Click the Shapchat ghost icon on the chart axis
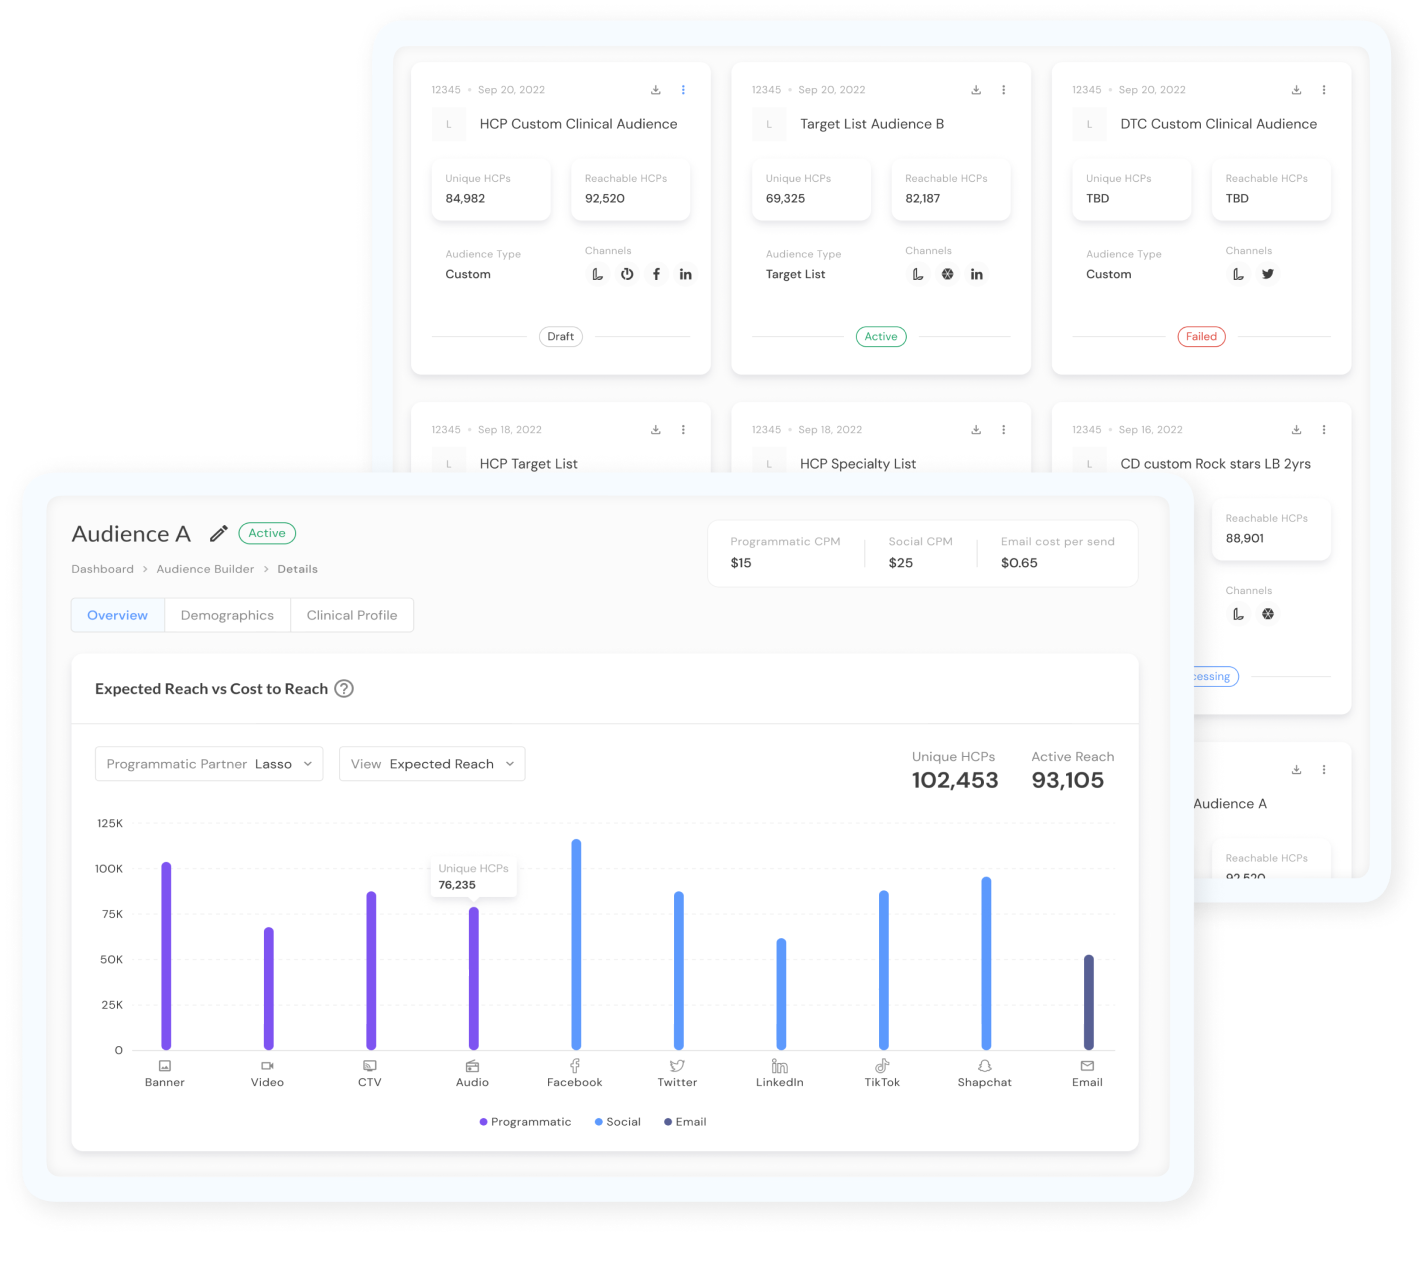 pyautogui.click(x=985, y=1066)
